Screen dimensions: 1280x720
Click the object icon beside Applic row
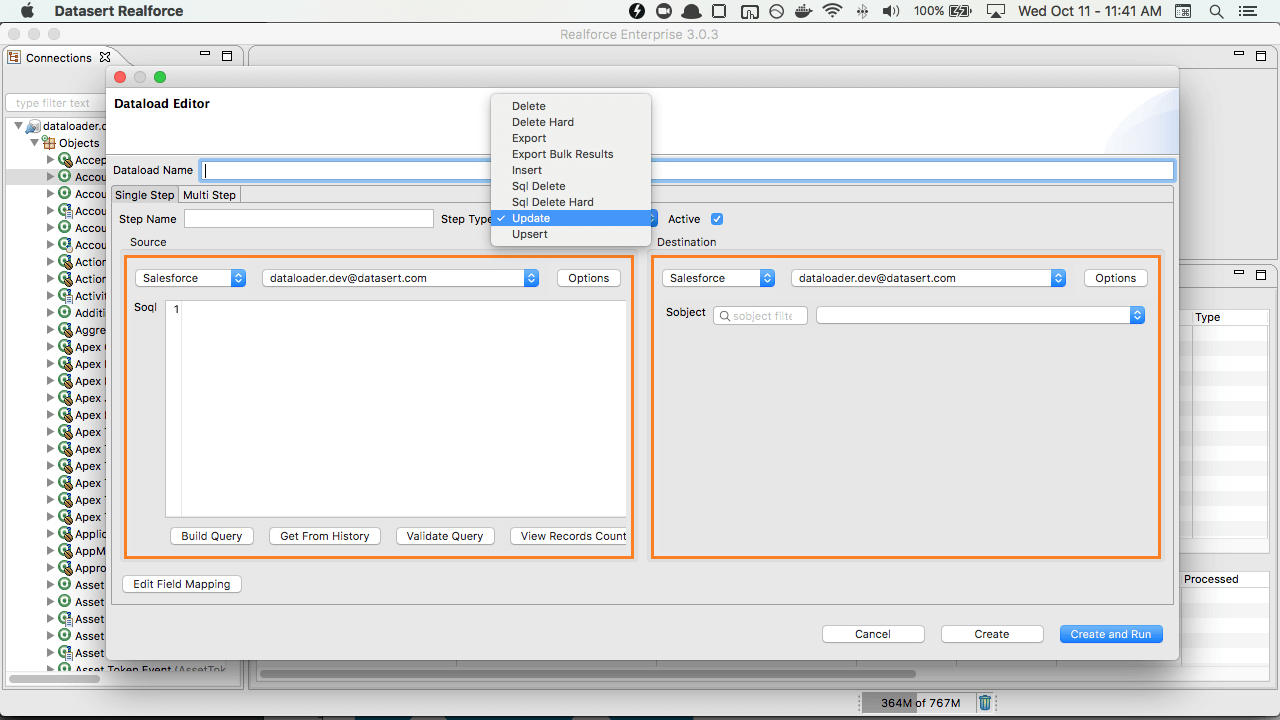65,534
